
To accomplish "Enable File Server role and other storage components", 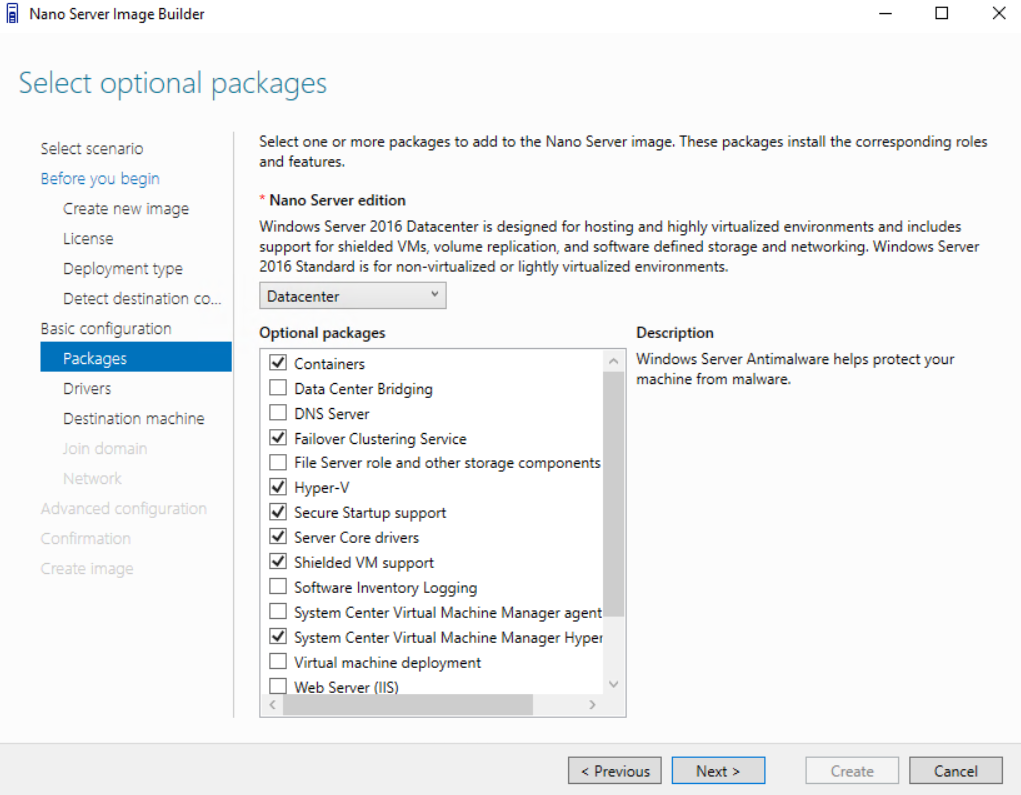I will click(x=278, y=462).
